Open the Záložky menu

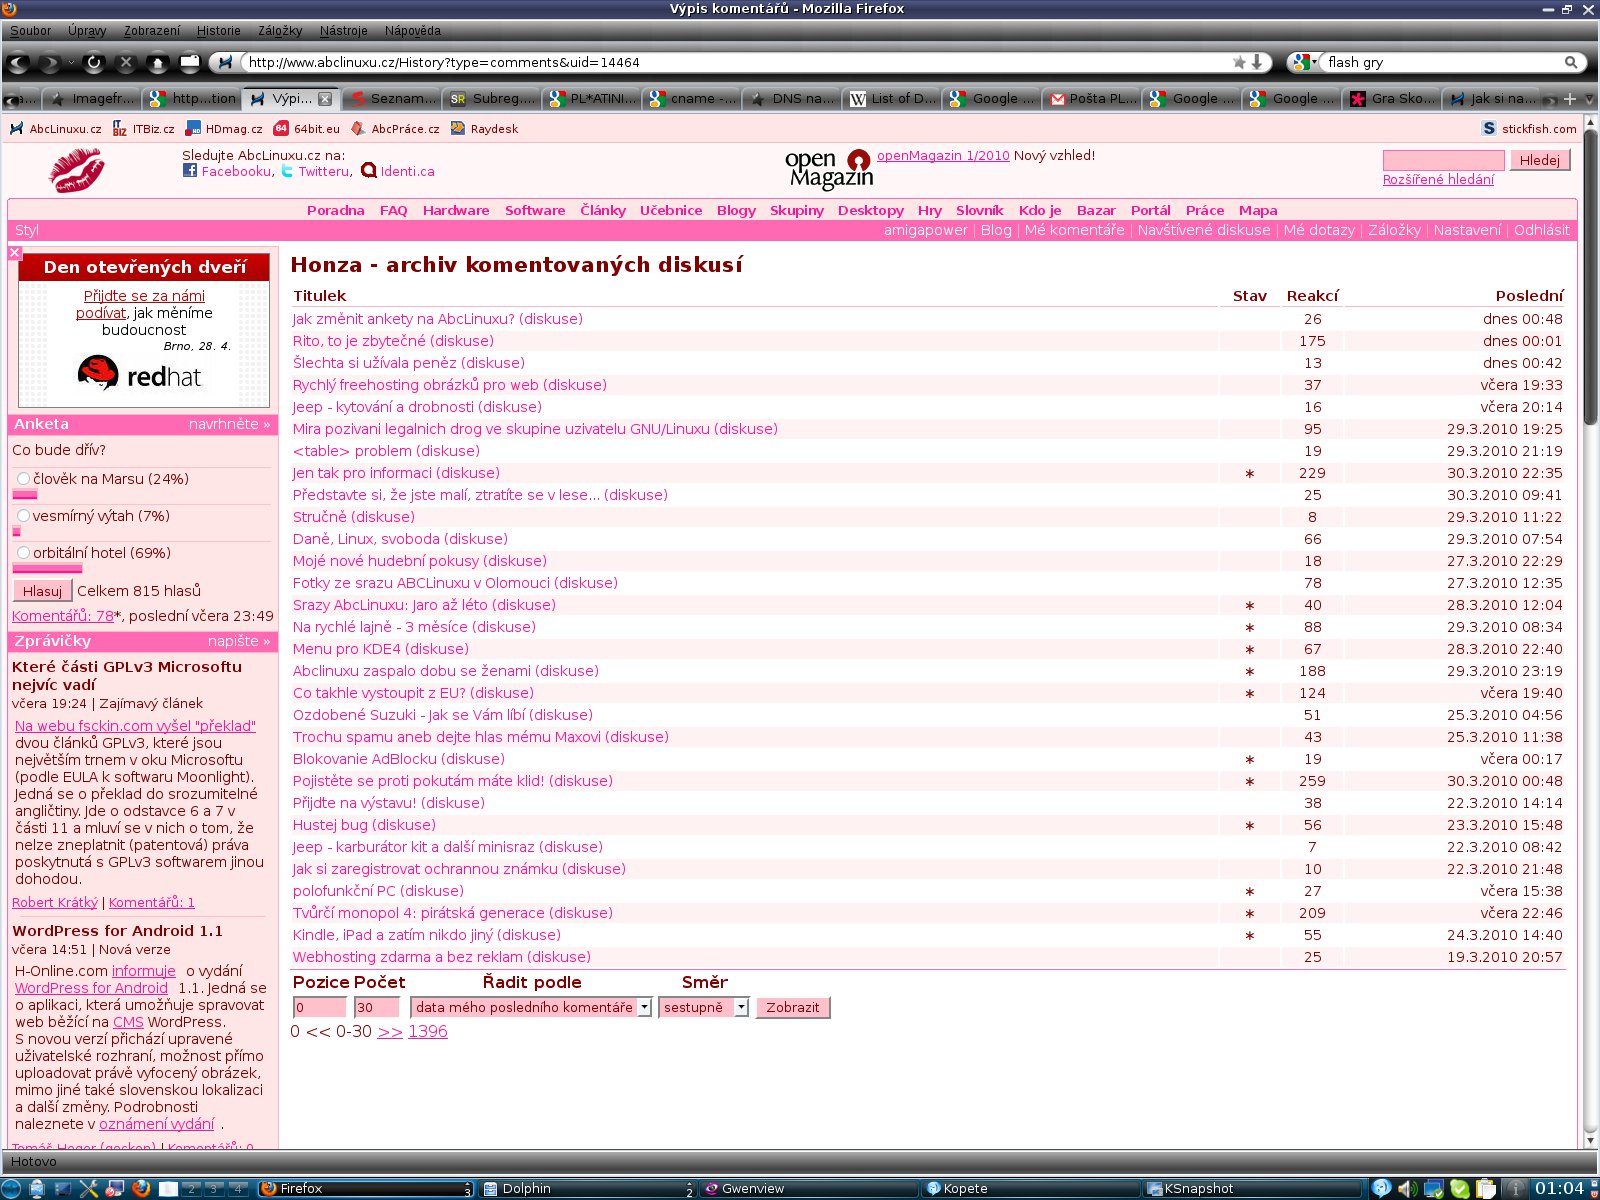click(x=280, y=31)
